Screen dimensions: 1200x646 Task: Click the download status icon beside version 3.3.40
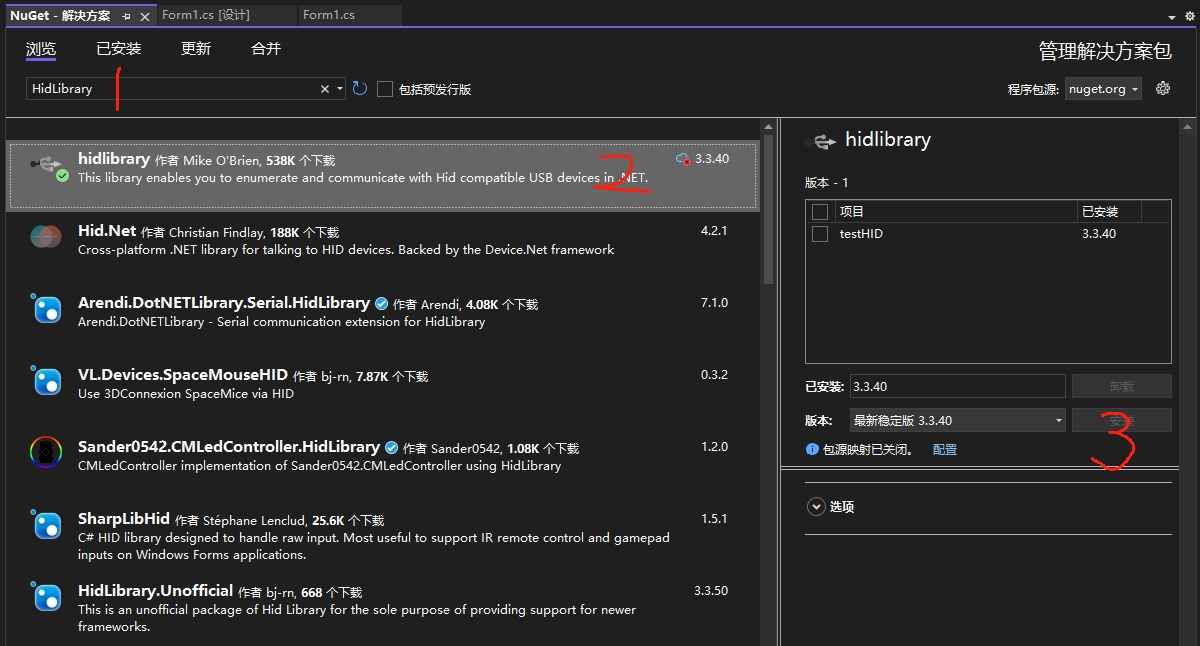pyautogui.click(x=684, y=159)
